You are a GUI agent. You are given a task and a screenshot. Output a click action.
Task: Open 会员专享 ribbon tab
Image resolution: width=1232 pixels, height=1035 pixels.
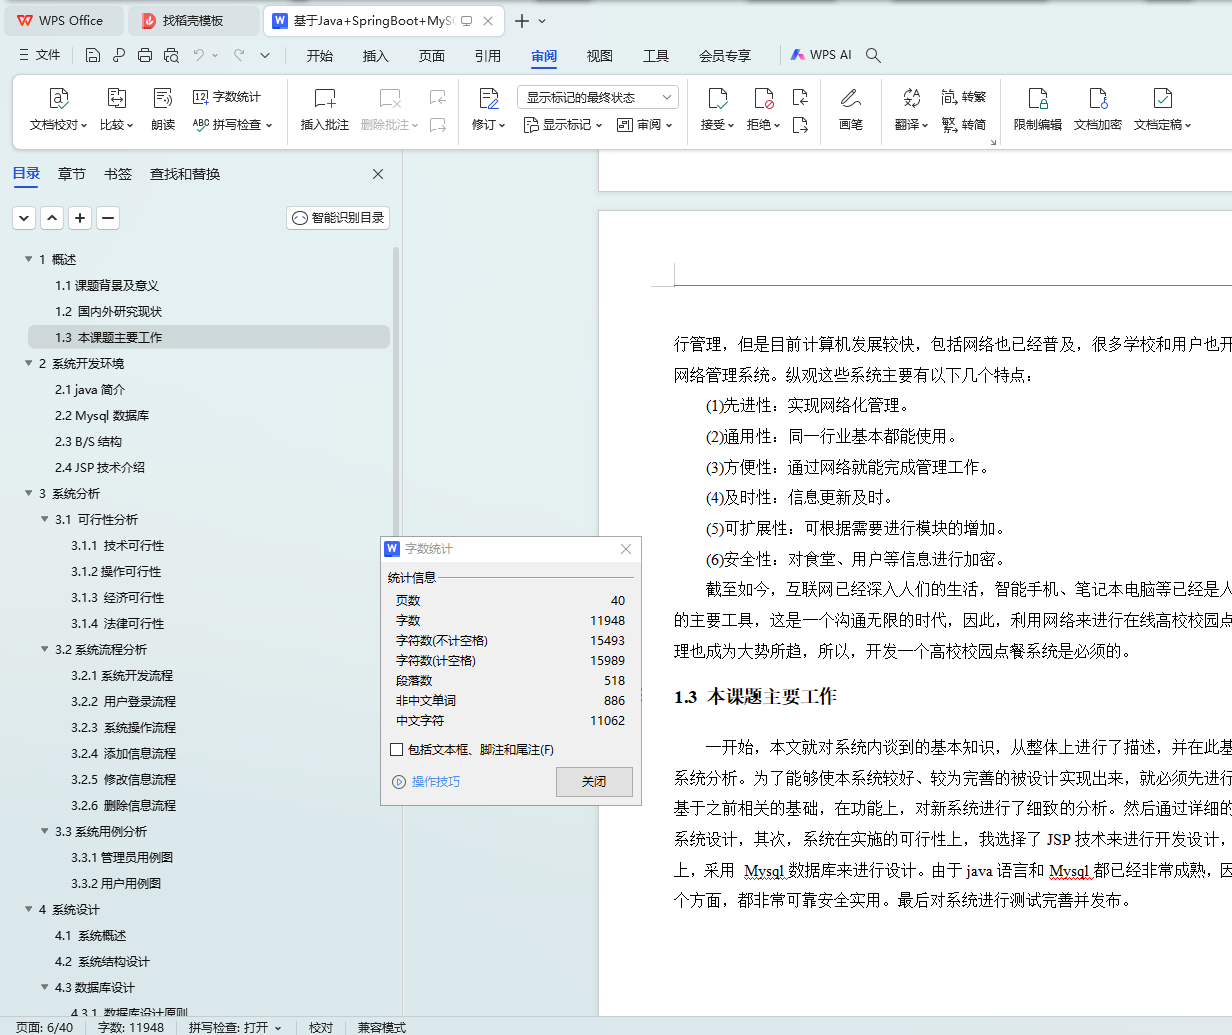pyautogui.click(x=725, y=56)
